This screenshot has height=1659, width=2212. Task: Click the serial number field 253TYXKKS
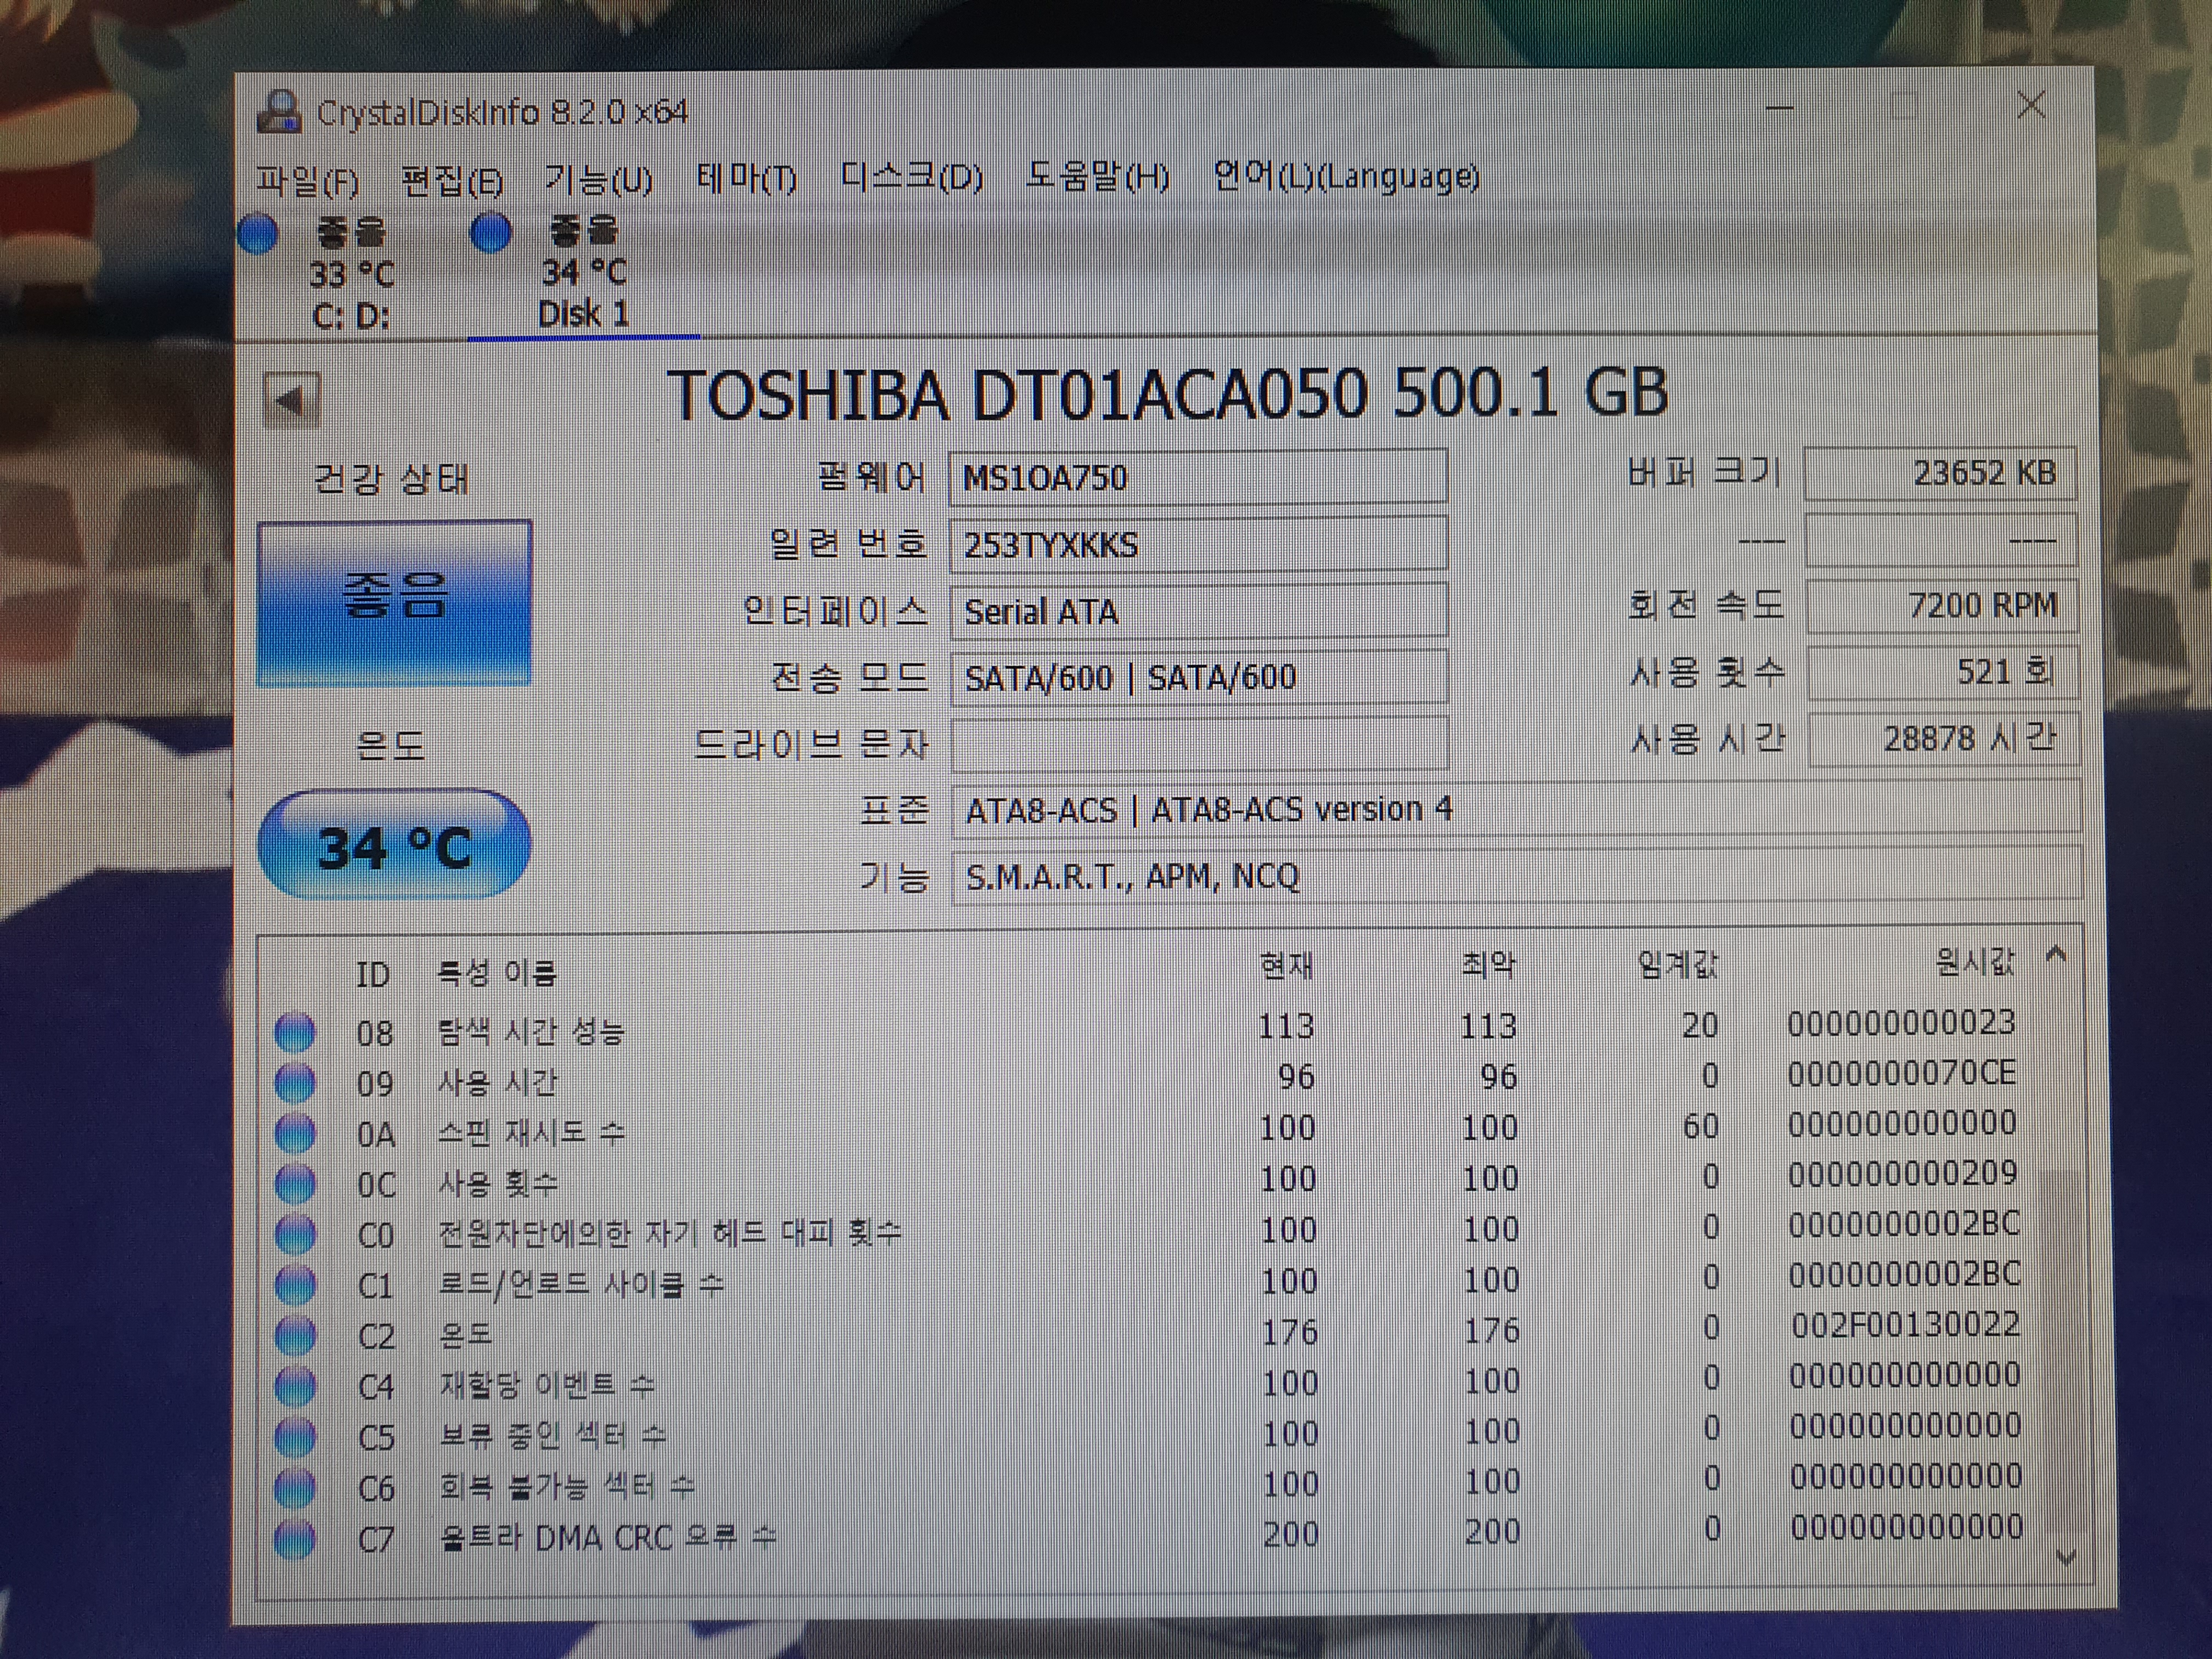pyautogui.click(x=1198, y=544)
